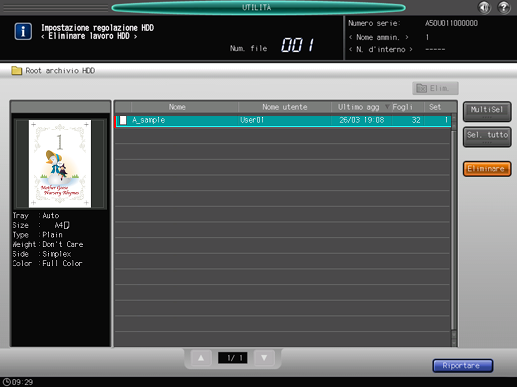Click the A4 size property
This screenshot has height=387, width=517.
pyautogui.click(x=62, y=225)
